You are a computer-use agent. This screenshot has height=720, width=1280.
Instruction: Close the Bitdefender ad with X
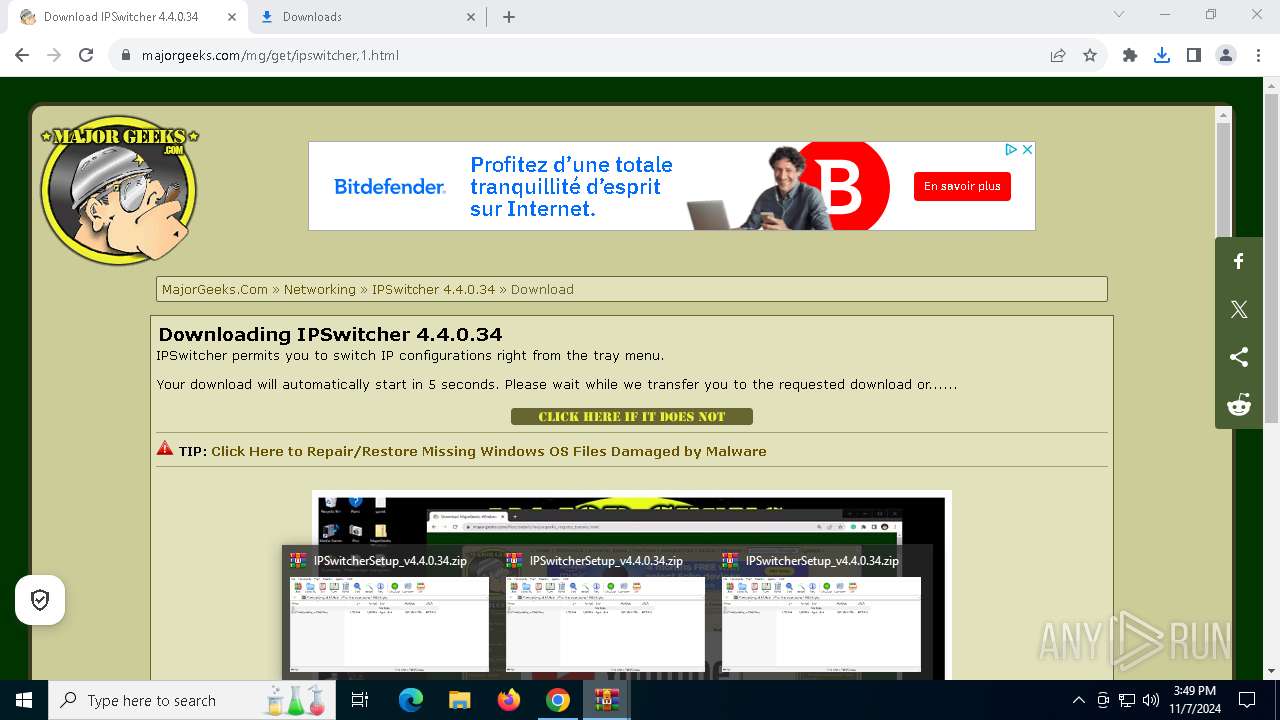(1027, 149)
